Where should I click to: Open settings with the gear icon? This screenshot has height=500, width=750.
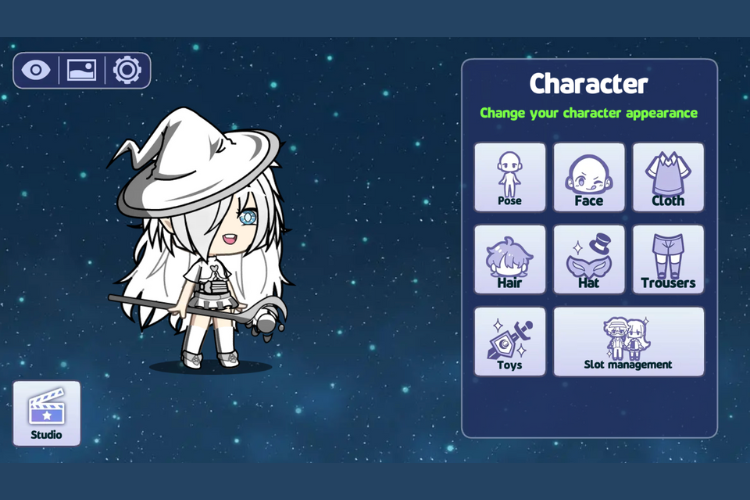pos(127,70)
